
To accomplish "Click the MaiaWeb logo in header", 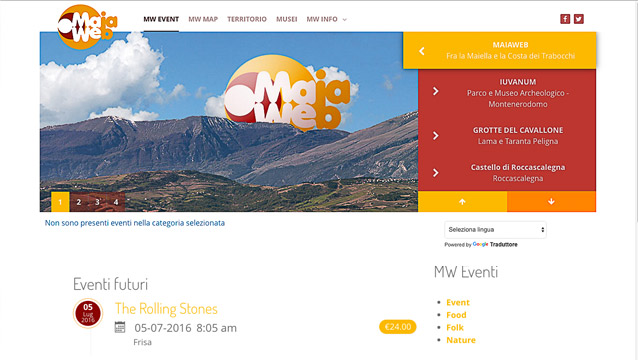I will coord(87,27).
